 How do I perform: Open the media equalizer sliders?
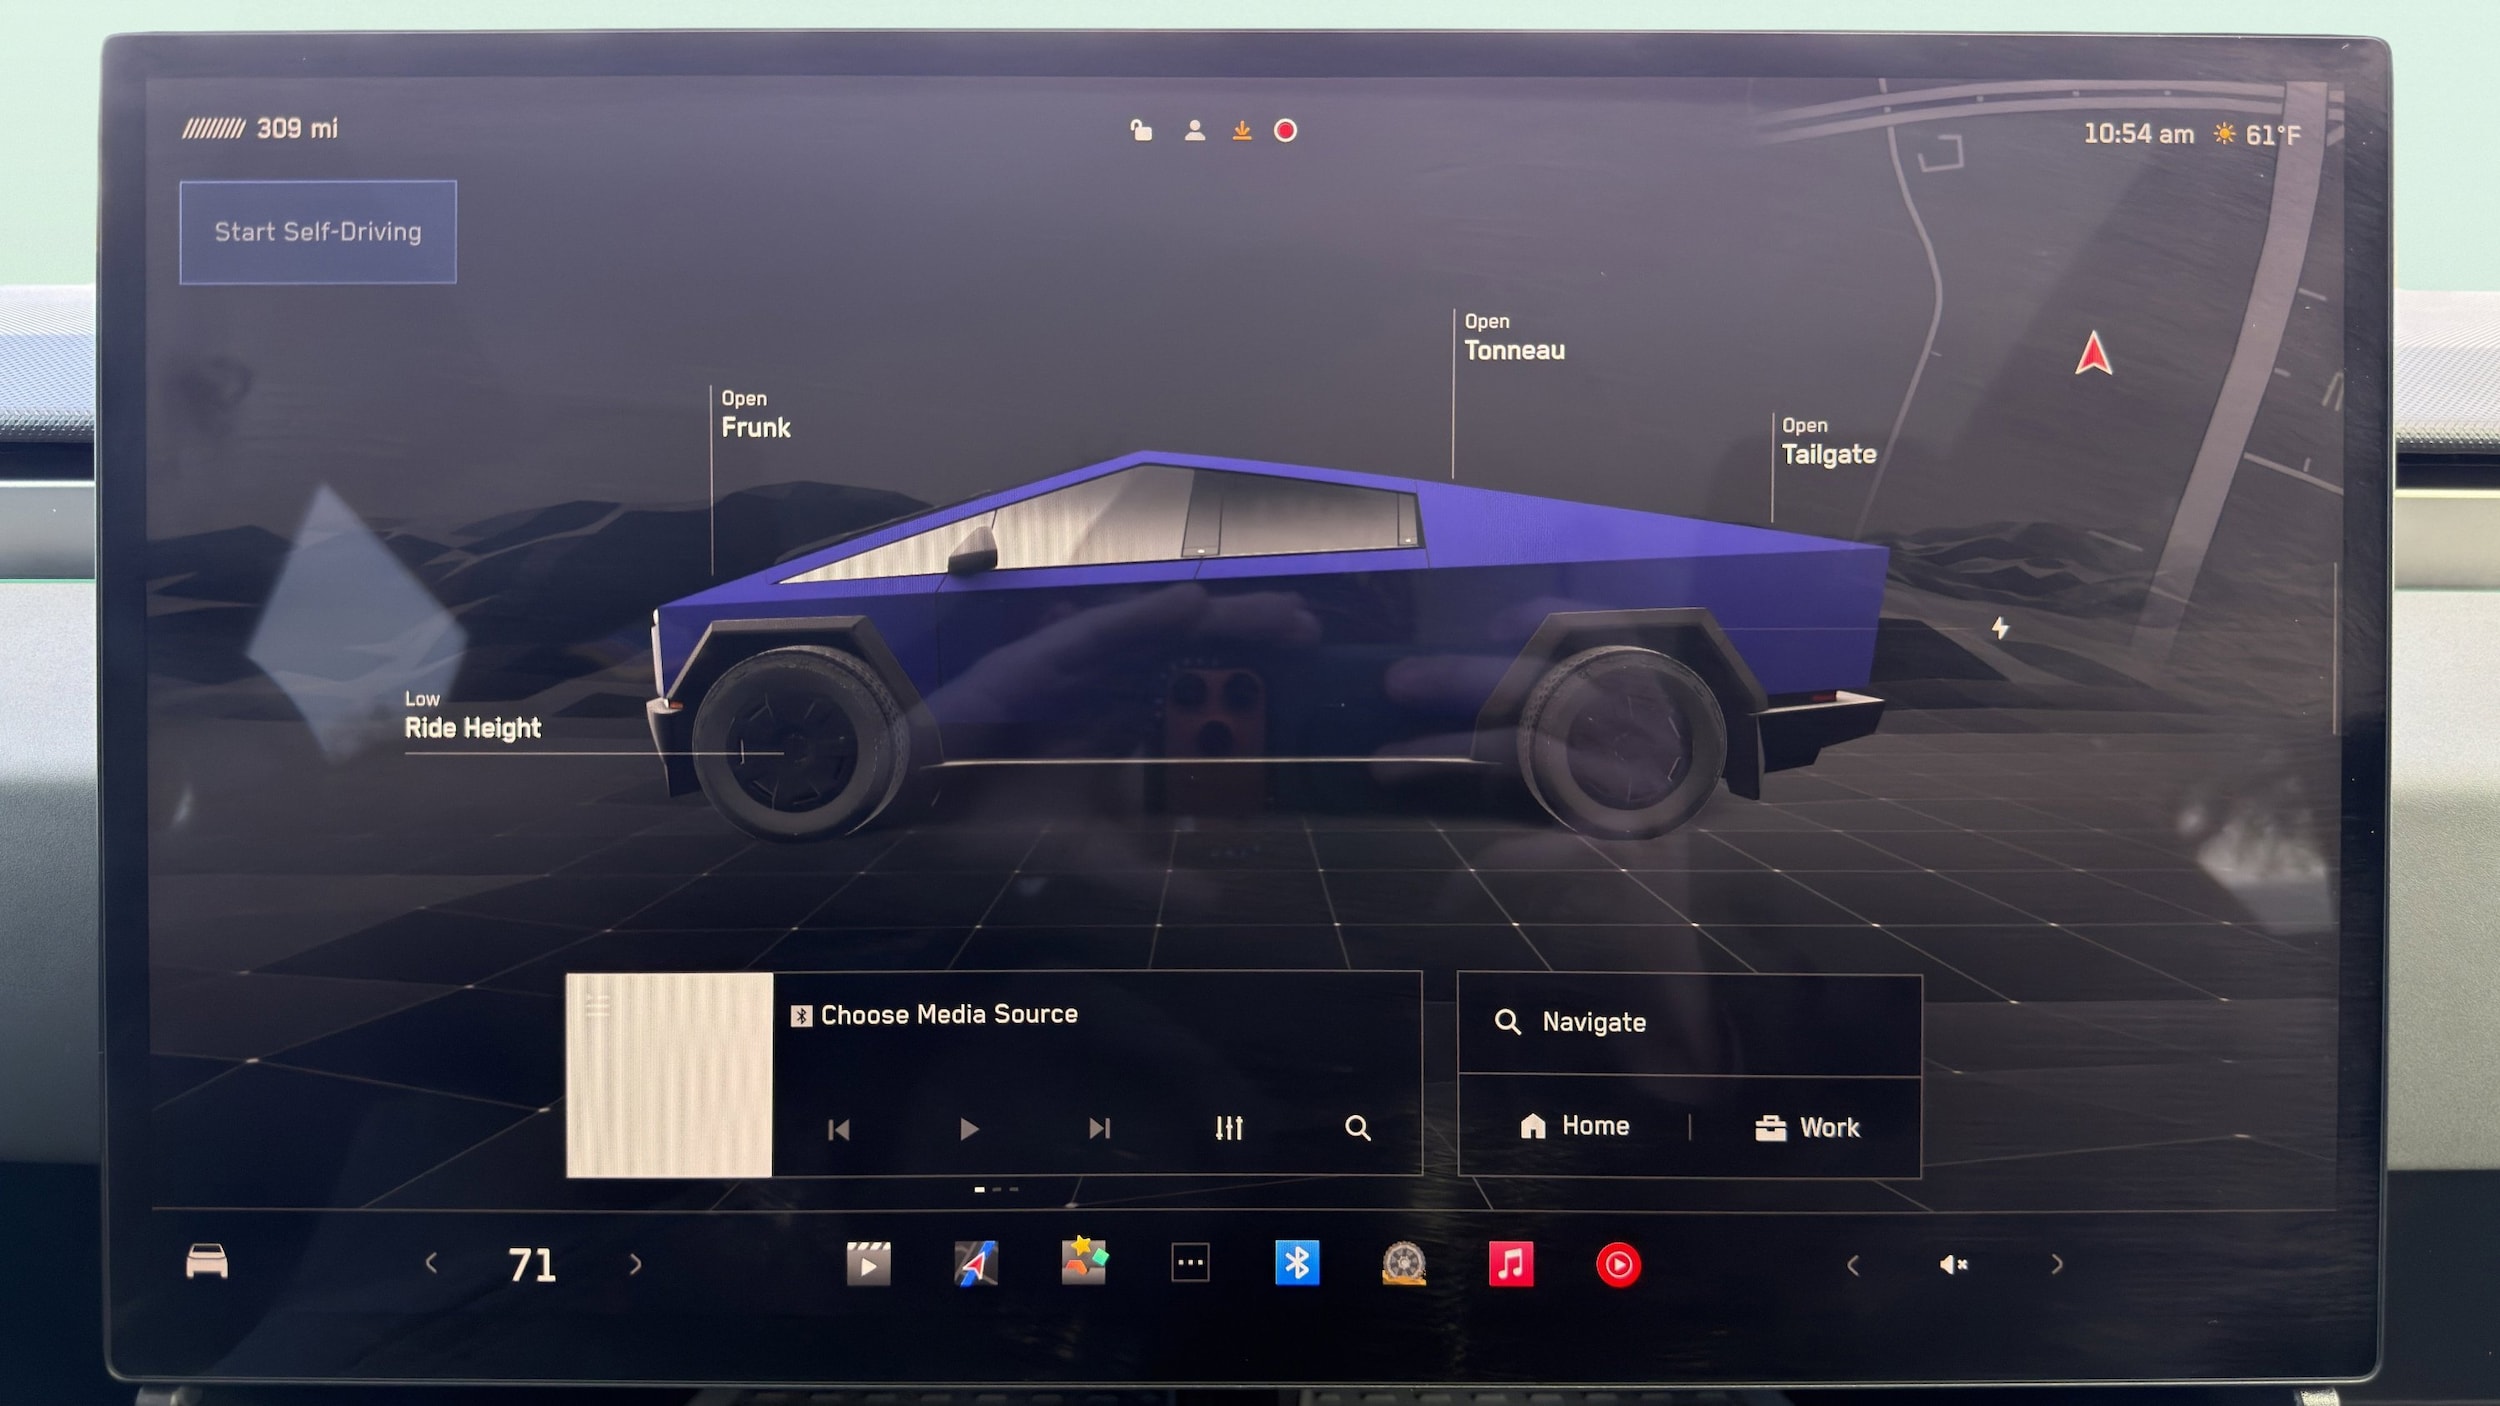1229,1128
